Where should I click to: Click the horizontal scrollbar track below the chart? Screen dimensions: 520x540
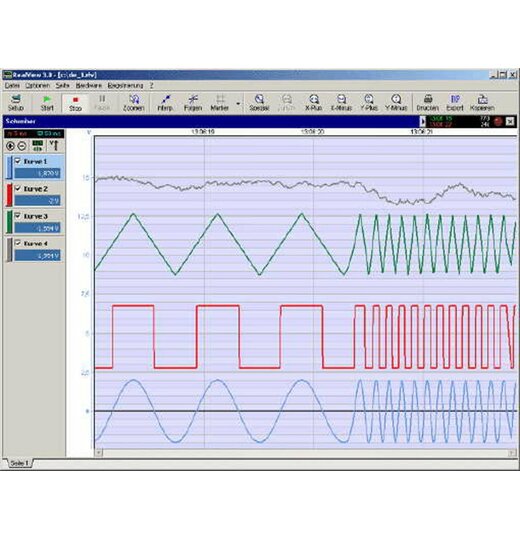tap(305, 453)
